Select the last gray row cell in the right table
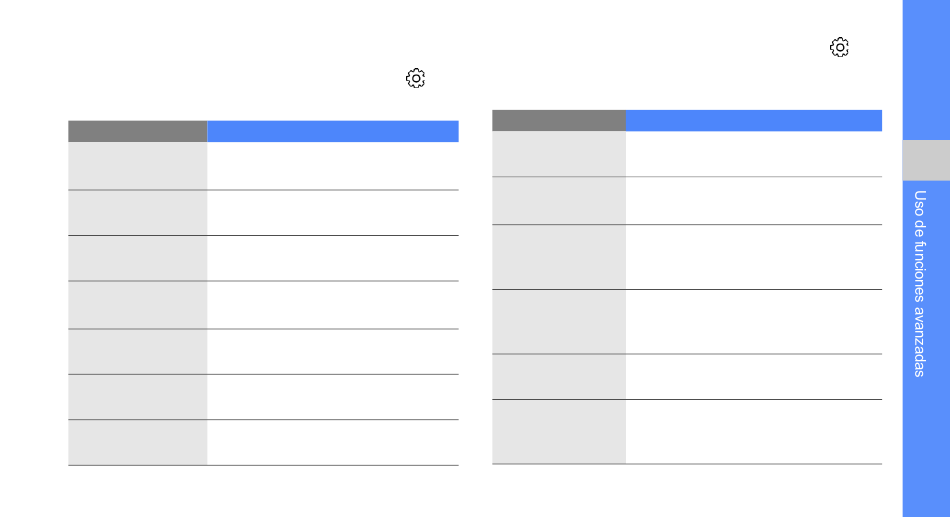The height and width of the screenshot is (517, 950). pyautogui.click(x=559, y=432)
